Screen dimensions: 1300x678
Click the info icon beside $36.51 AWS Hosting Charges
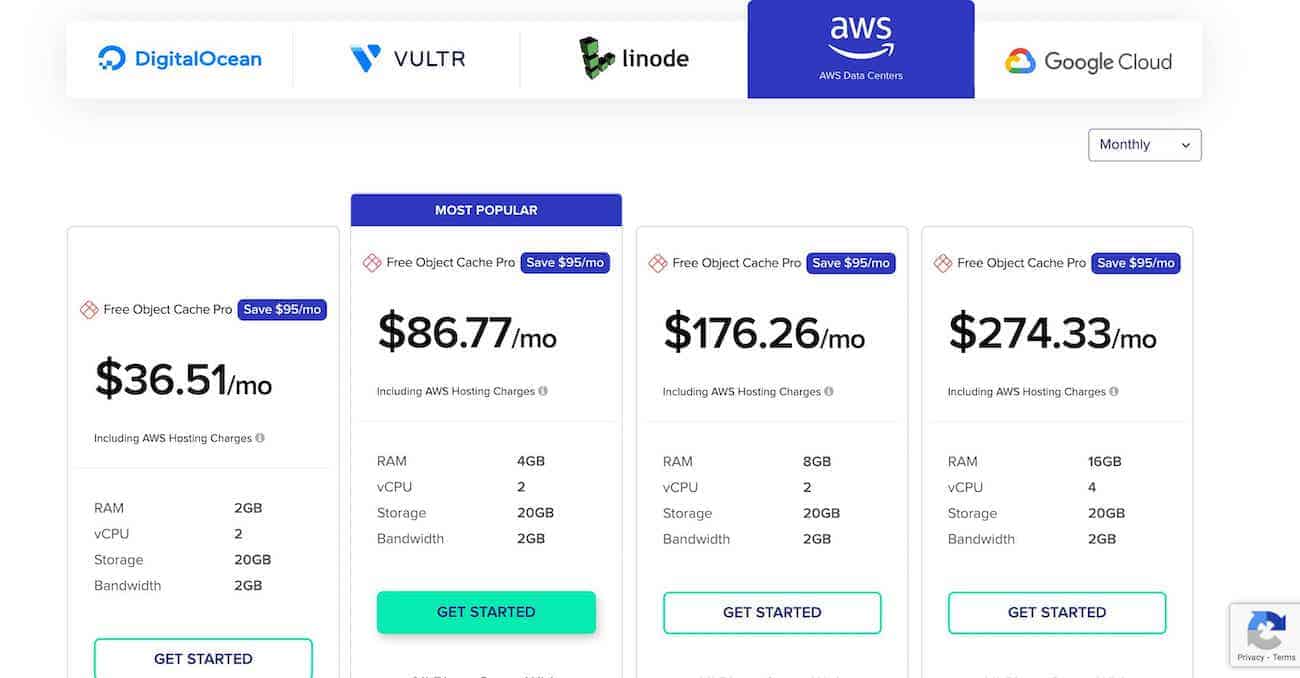(x=260, y=438)
